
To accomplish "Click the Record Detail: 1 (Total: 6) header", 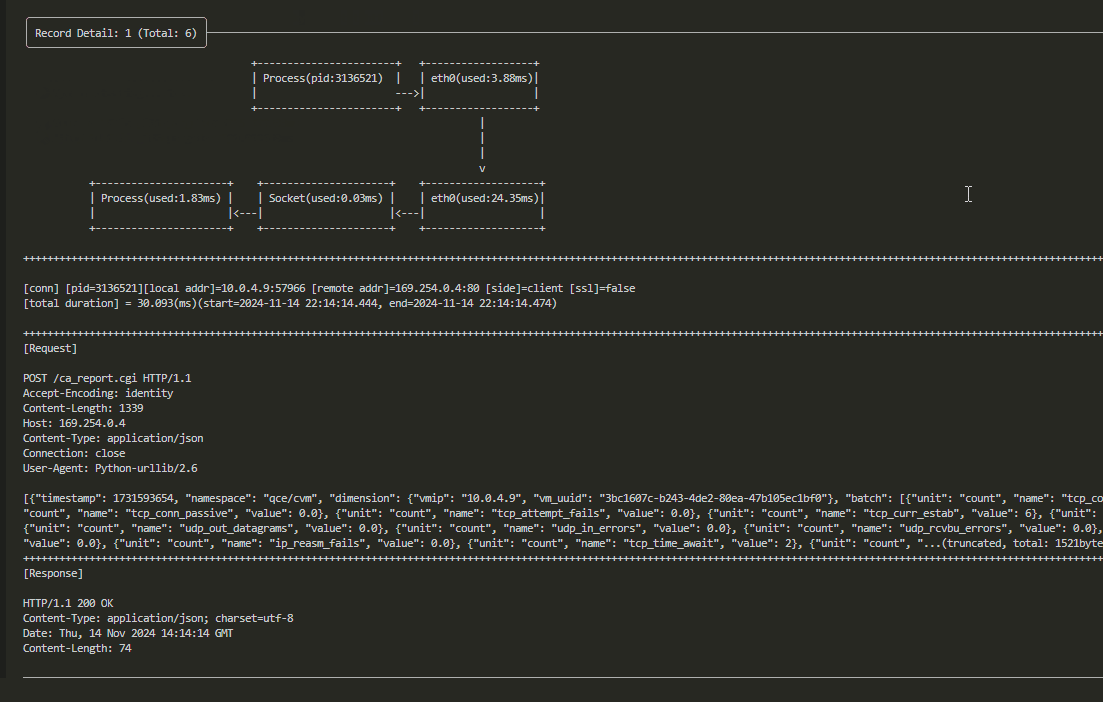I will (x=115, y=32).
